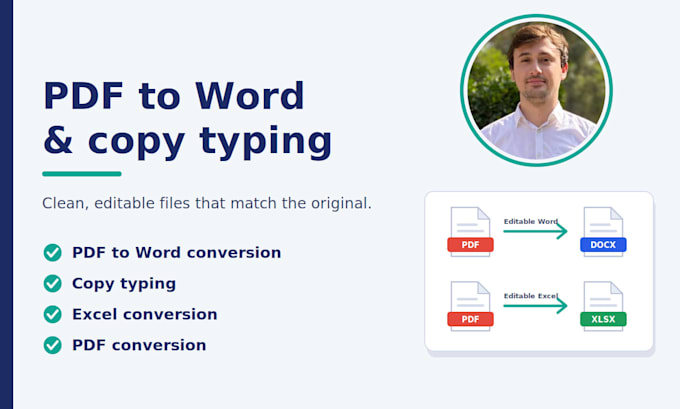Click the checkmark icon beside Excel conversion
Screen dimensions: 680x409
(x=52, y=314)
